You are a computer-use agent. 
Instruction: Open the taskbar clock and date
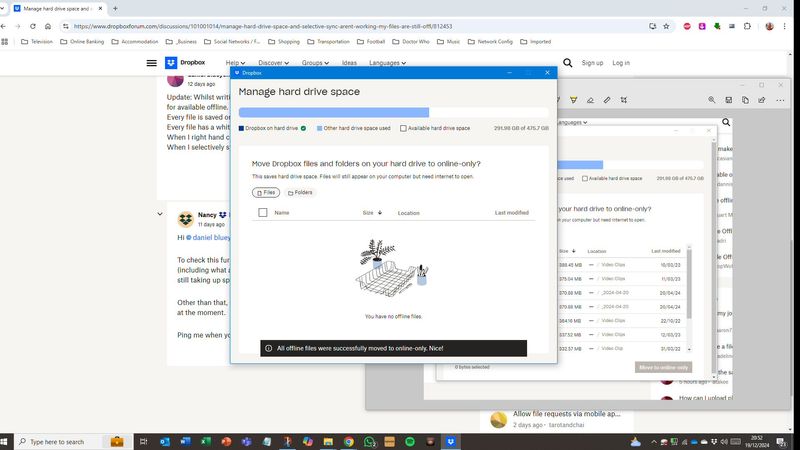coord(759,442)
